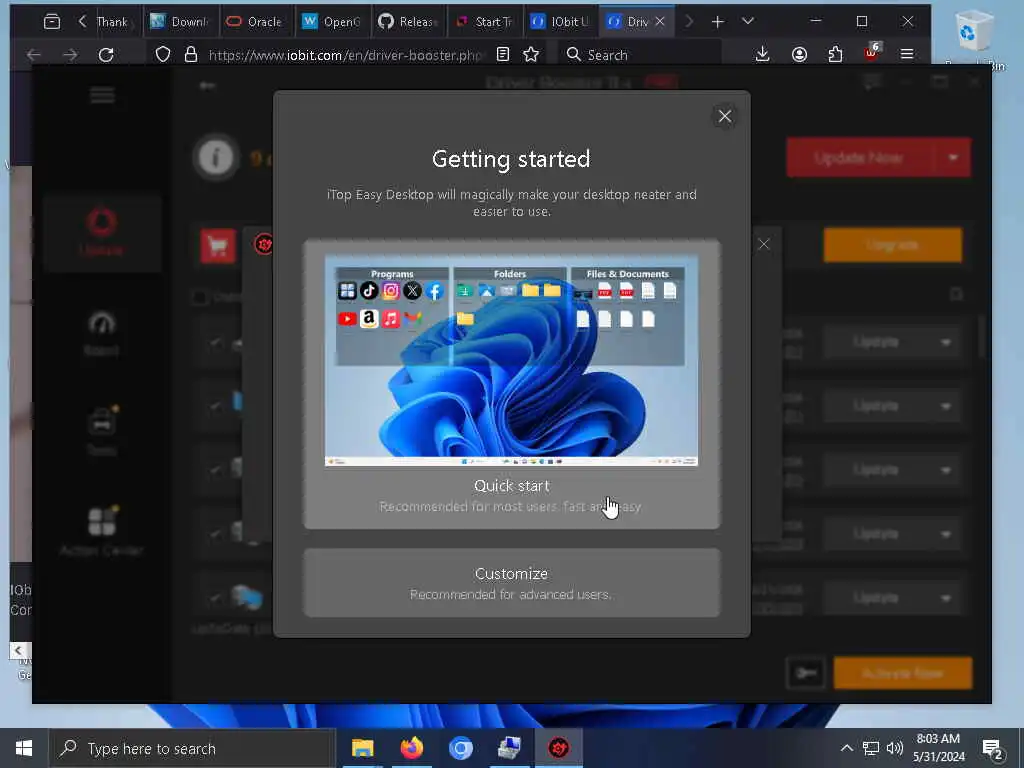Open Action Center in the sidebar
Screen dimensions: 1024x768
(x=102, y=530)
